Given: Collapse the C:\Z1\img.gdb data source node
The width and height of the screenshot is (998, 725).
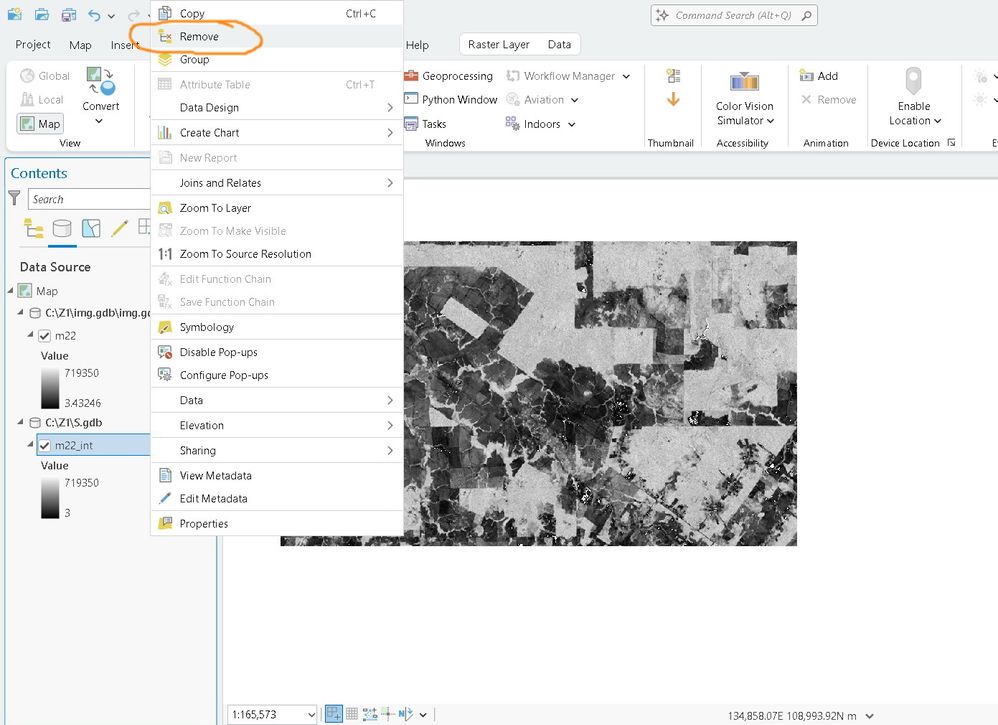Looking at the screenshot, I should click(x=20, y=312).
